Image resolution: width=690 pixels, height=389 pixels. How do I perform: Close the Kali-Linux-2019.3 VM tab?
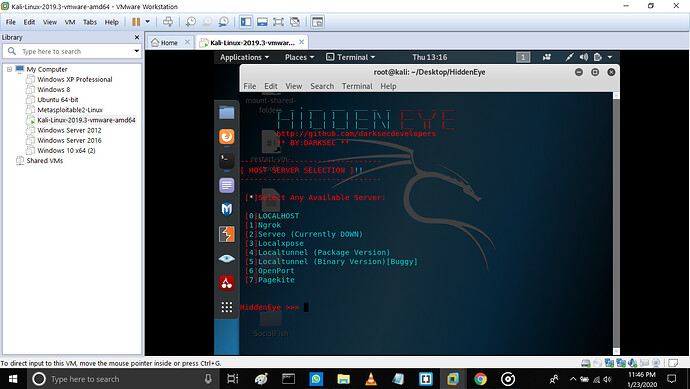[301, 42]
